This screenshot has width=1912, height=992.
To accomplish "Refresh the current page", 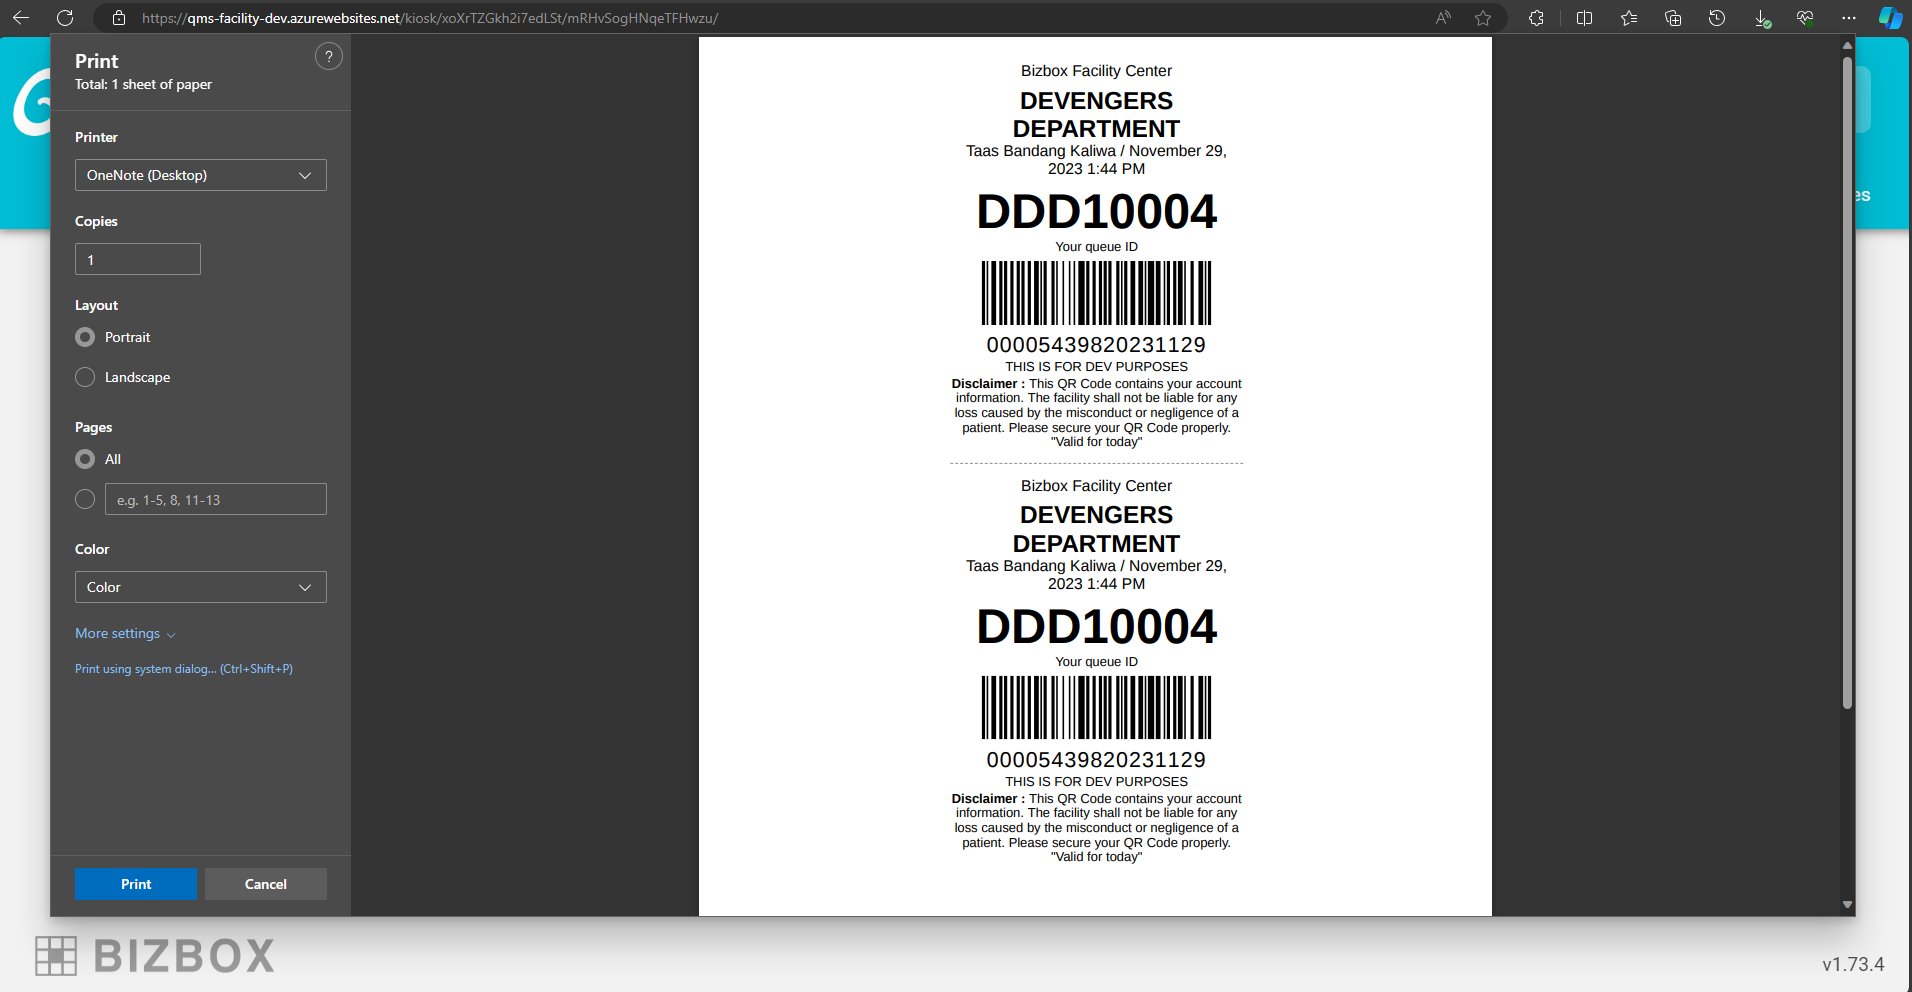I will coord(65,17).
